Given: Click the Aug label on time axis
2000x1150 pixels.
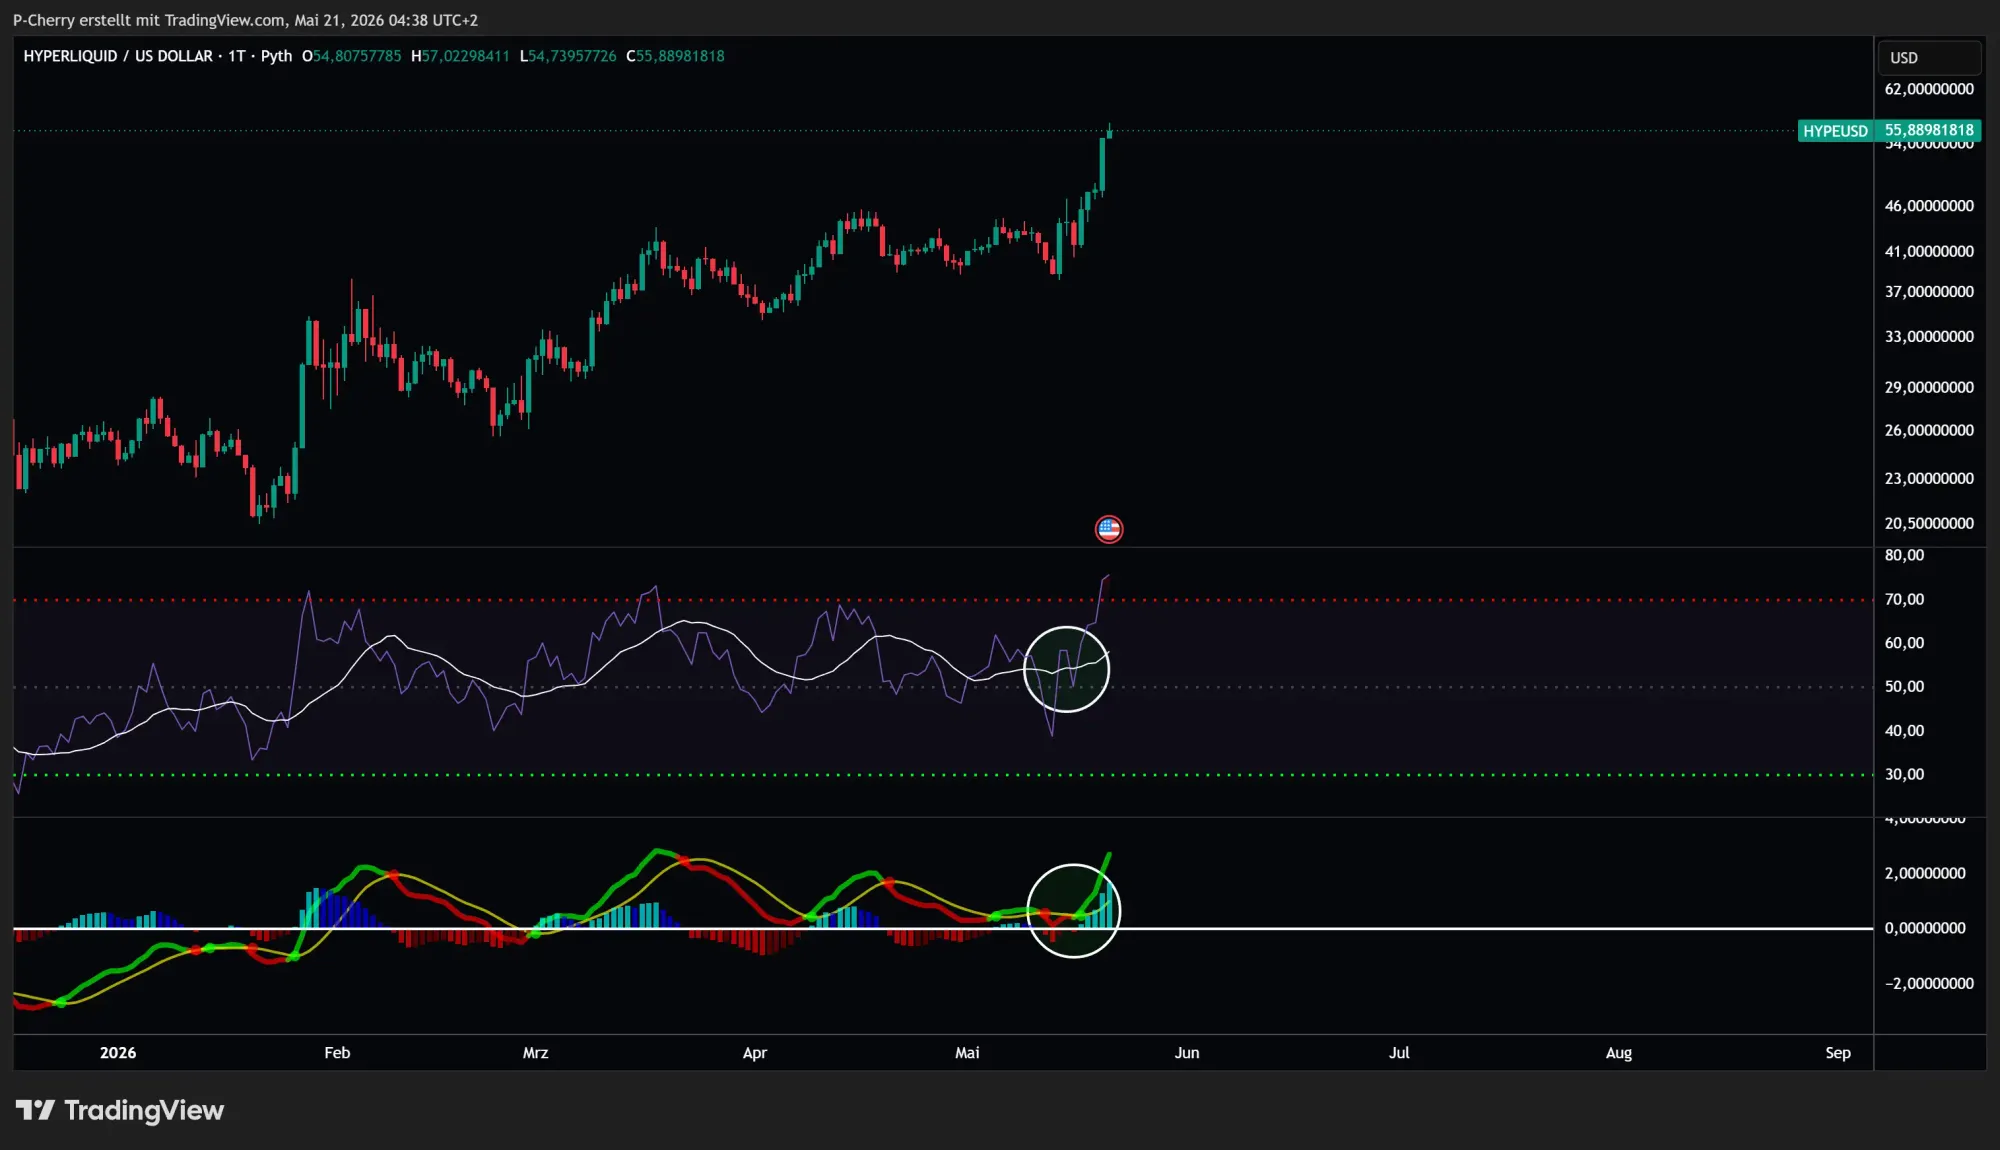Looking at the screenshot, I should (x=1619, y=1053).
